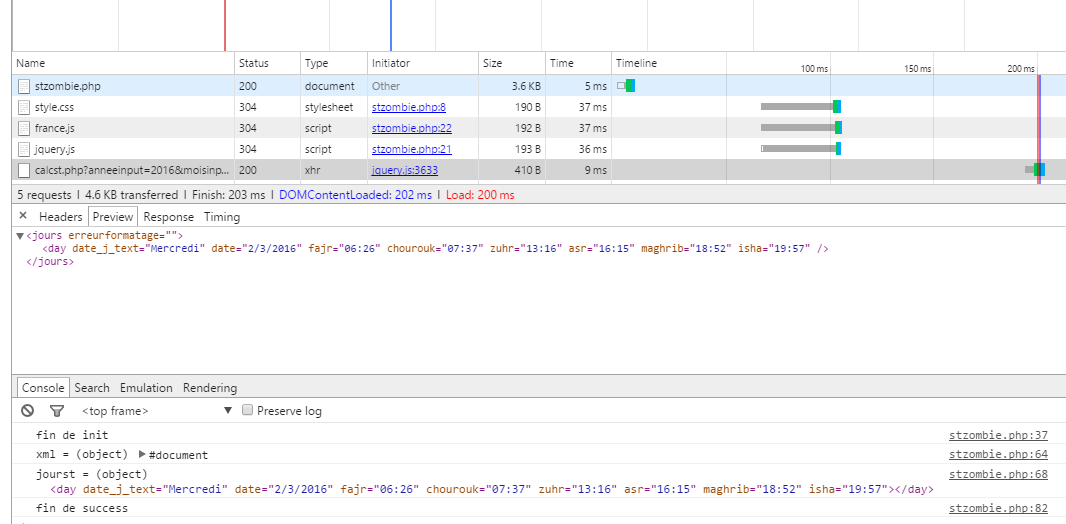This screenshot has width=1066, height=524.
Task: Select the calcst.php xhr request row
Action: [x=538, y=170]
